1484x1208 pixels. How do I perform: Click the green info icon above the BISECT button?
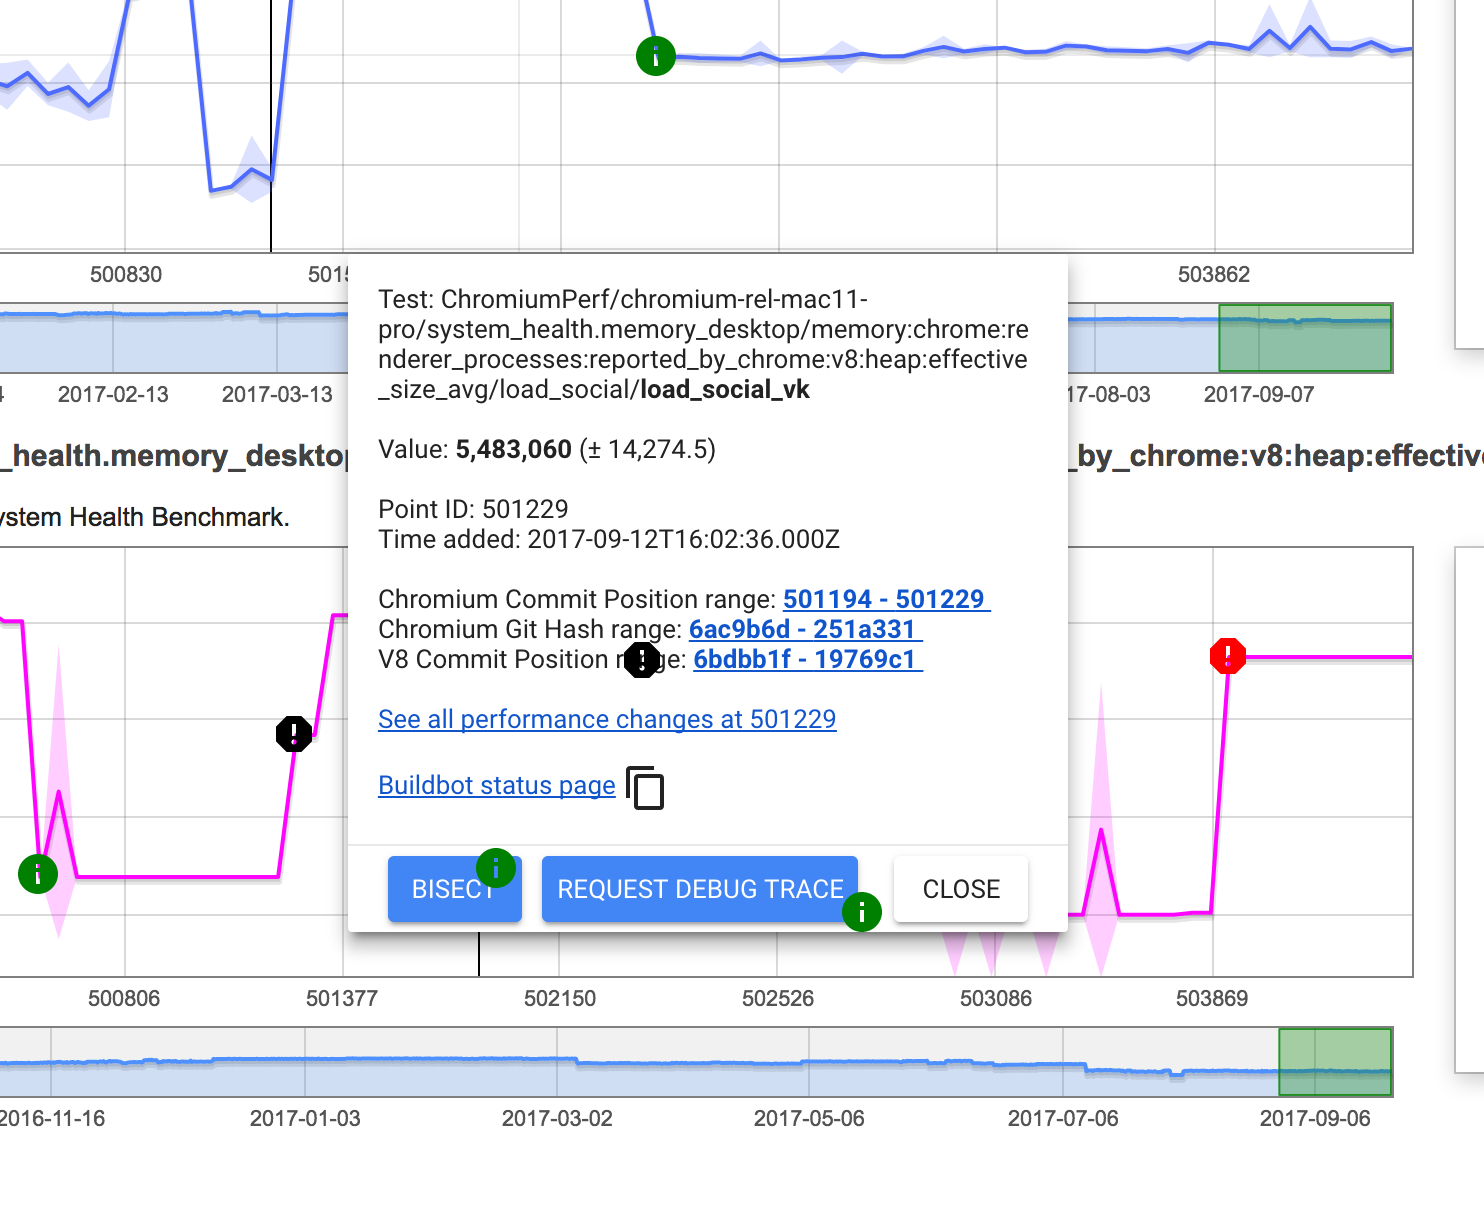click(x=497, y=869)
